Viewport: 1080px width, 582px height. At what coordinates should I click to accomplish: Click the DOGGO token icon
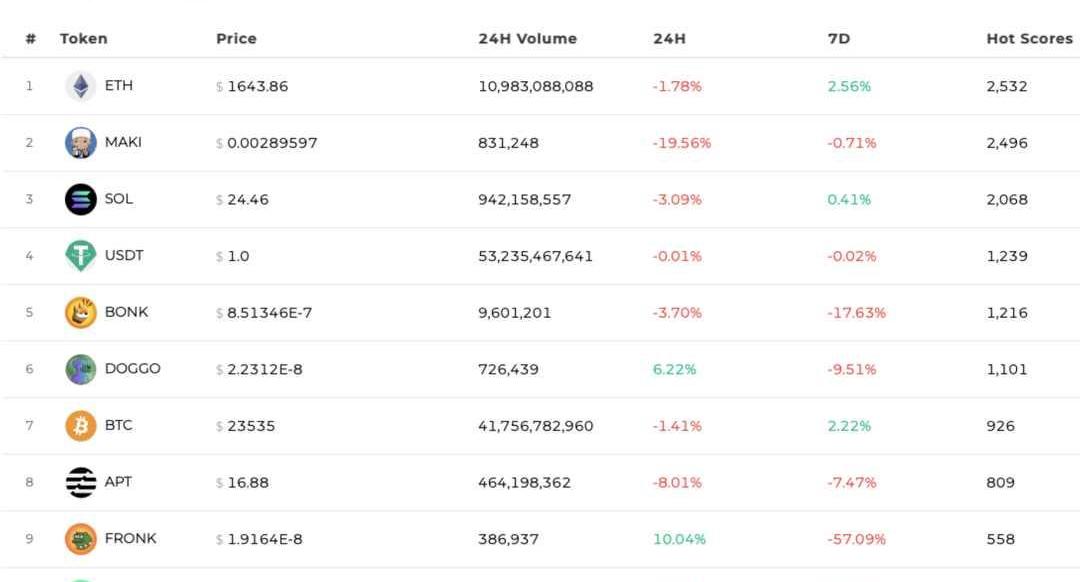click(x=81, y=369)
